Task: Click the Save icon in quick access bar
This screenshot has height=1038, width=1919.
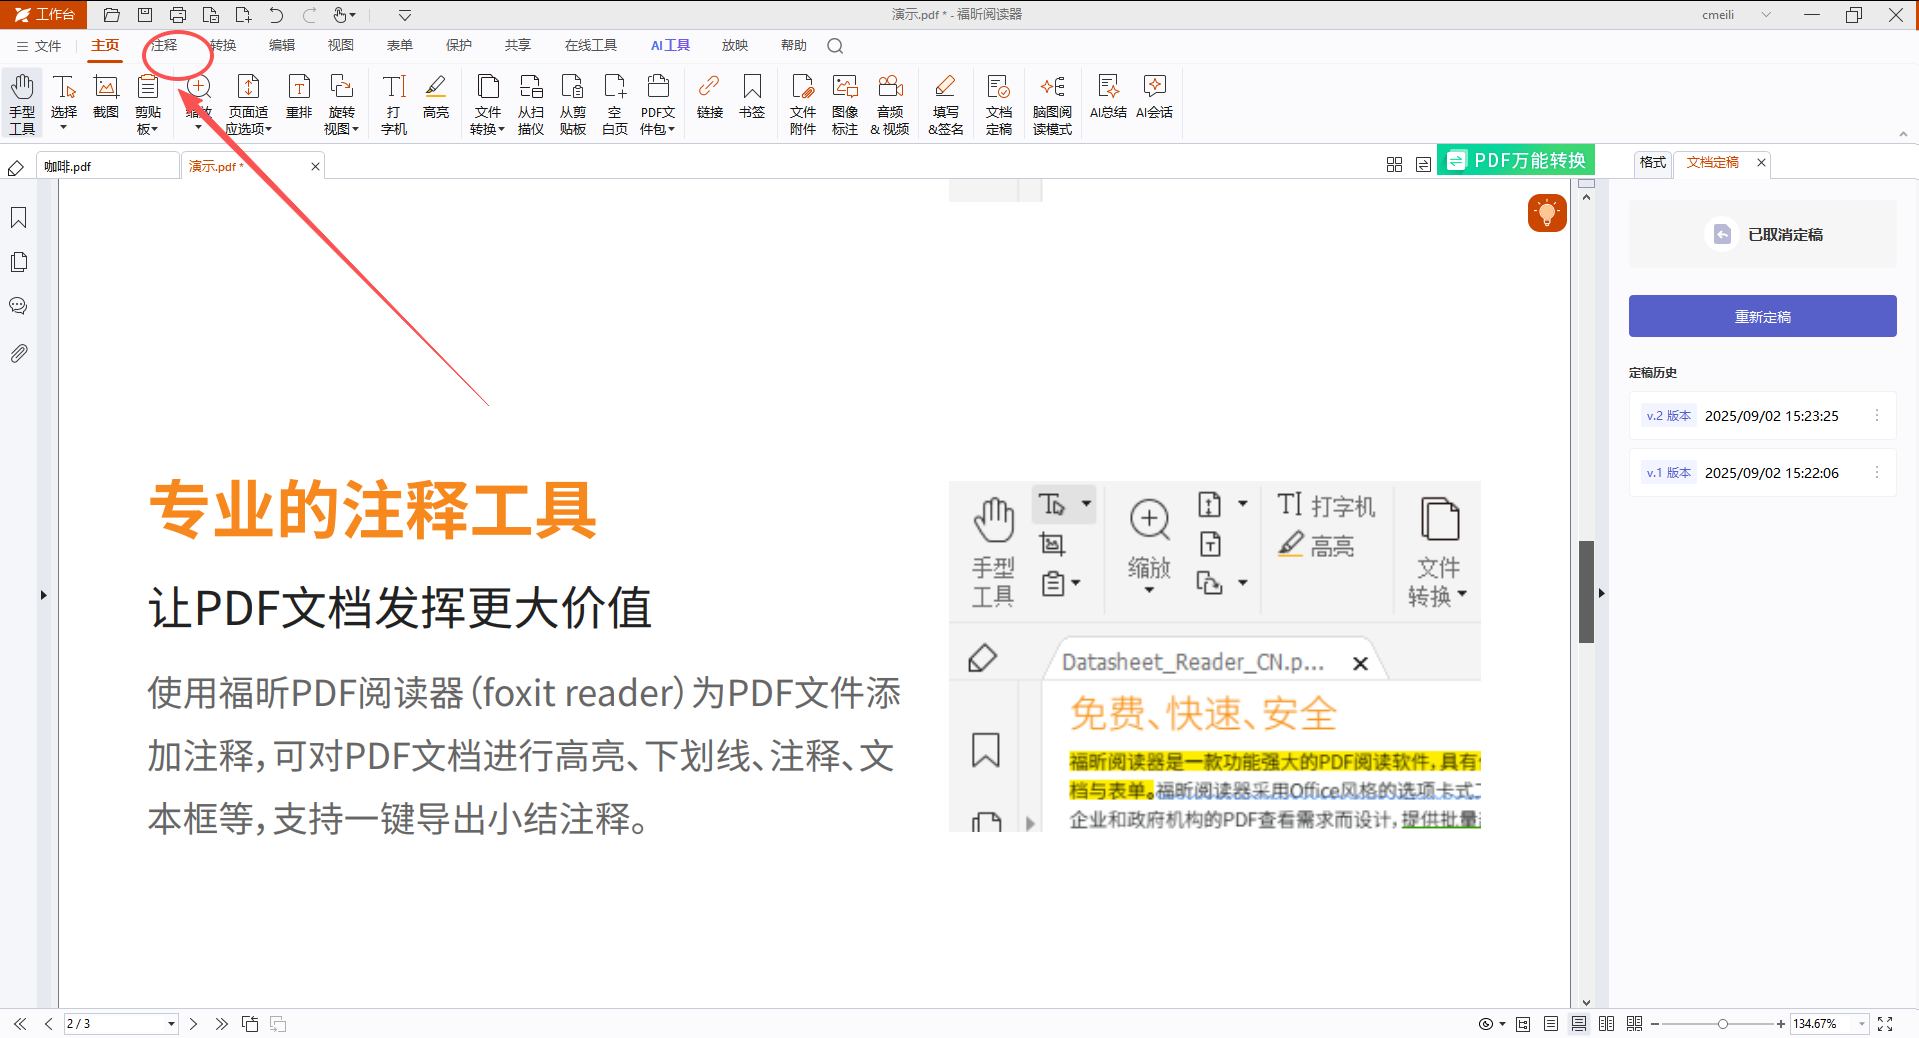Action: pos(145,15)
